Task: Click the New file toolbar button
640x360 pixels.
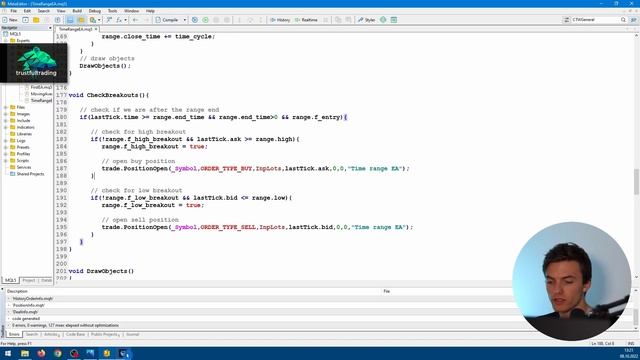Action: pos(10,20)
